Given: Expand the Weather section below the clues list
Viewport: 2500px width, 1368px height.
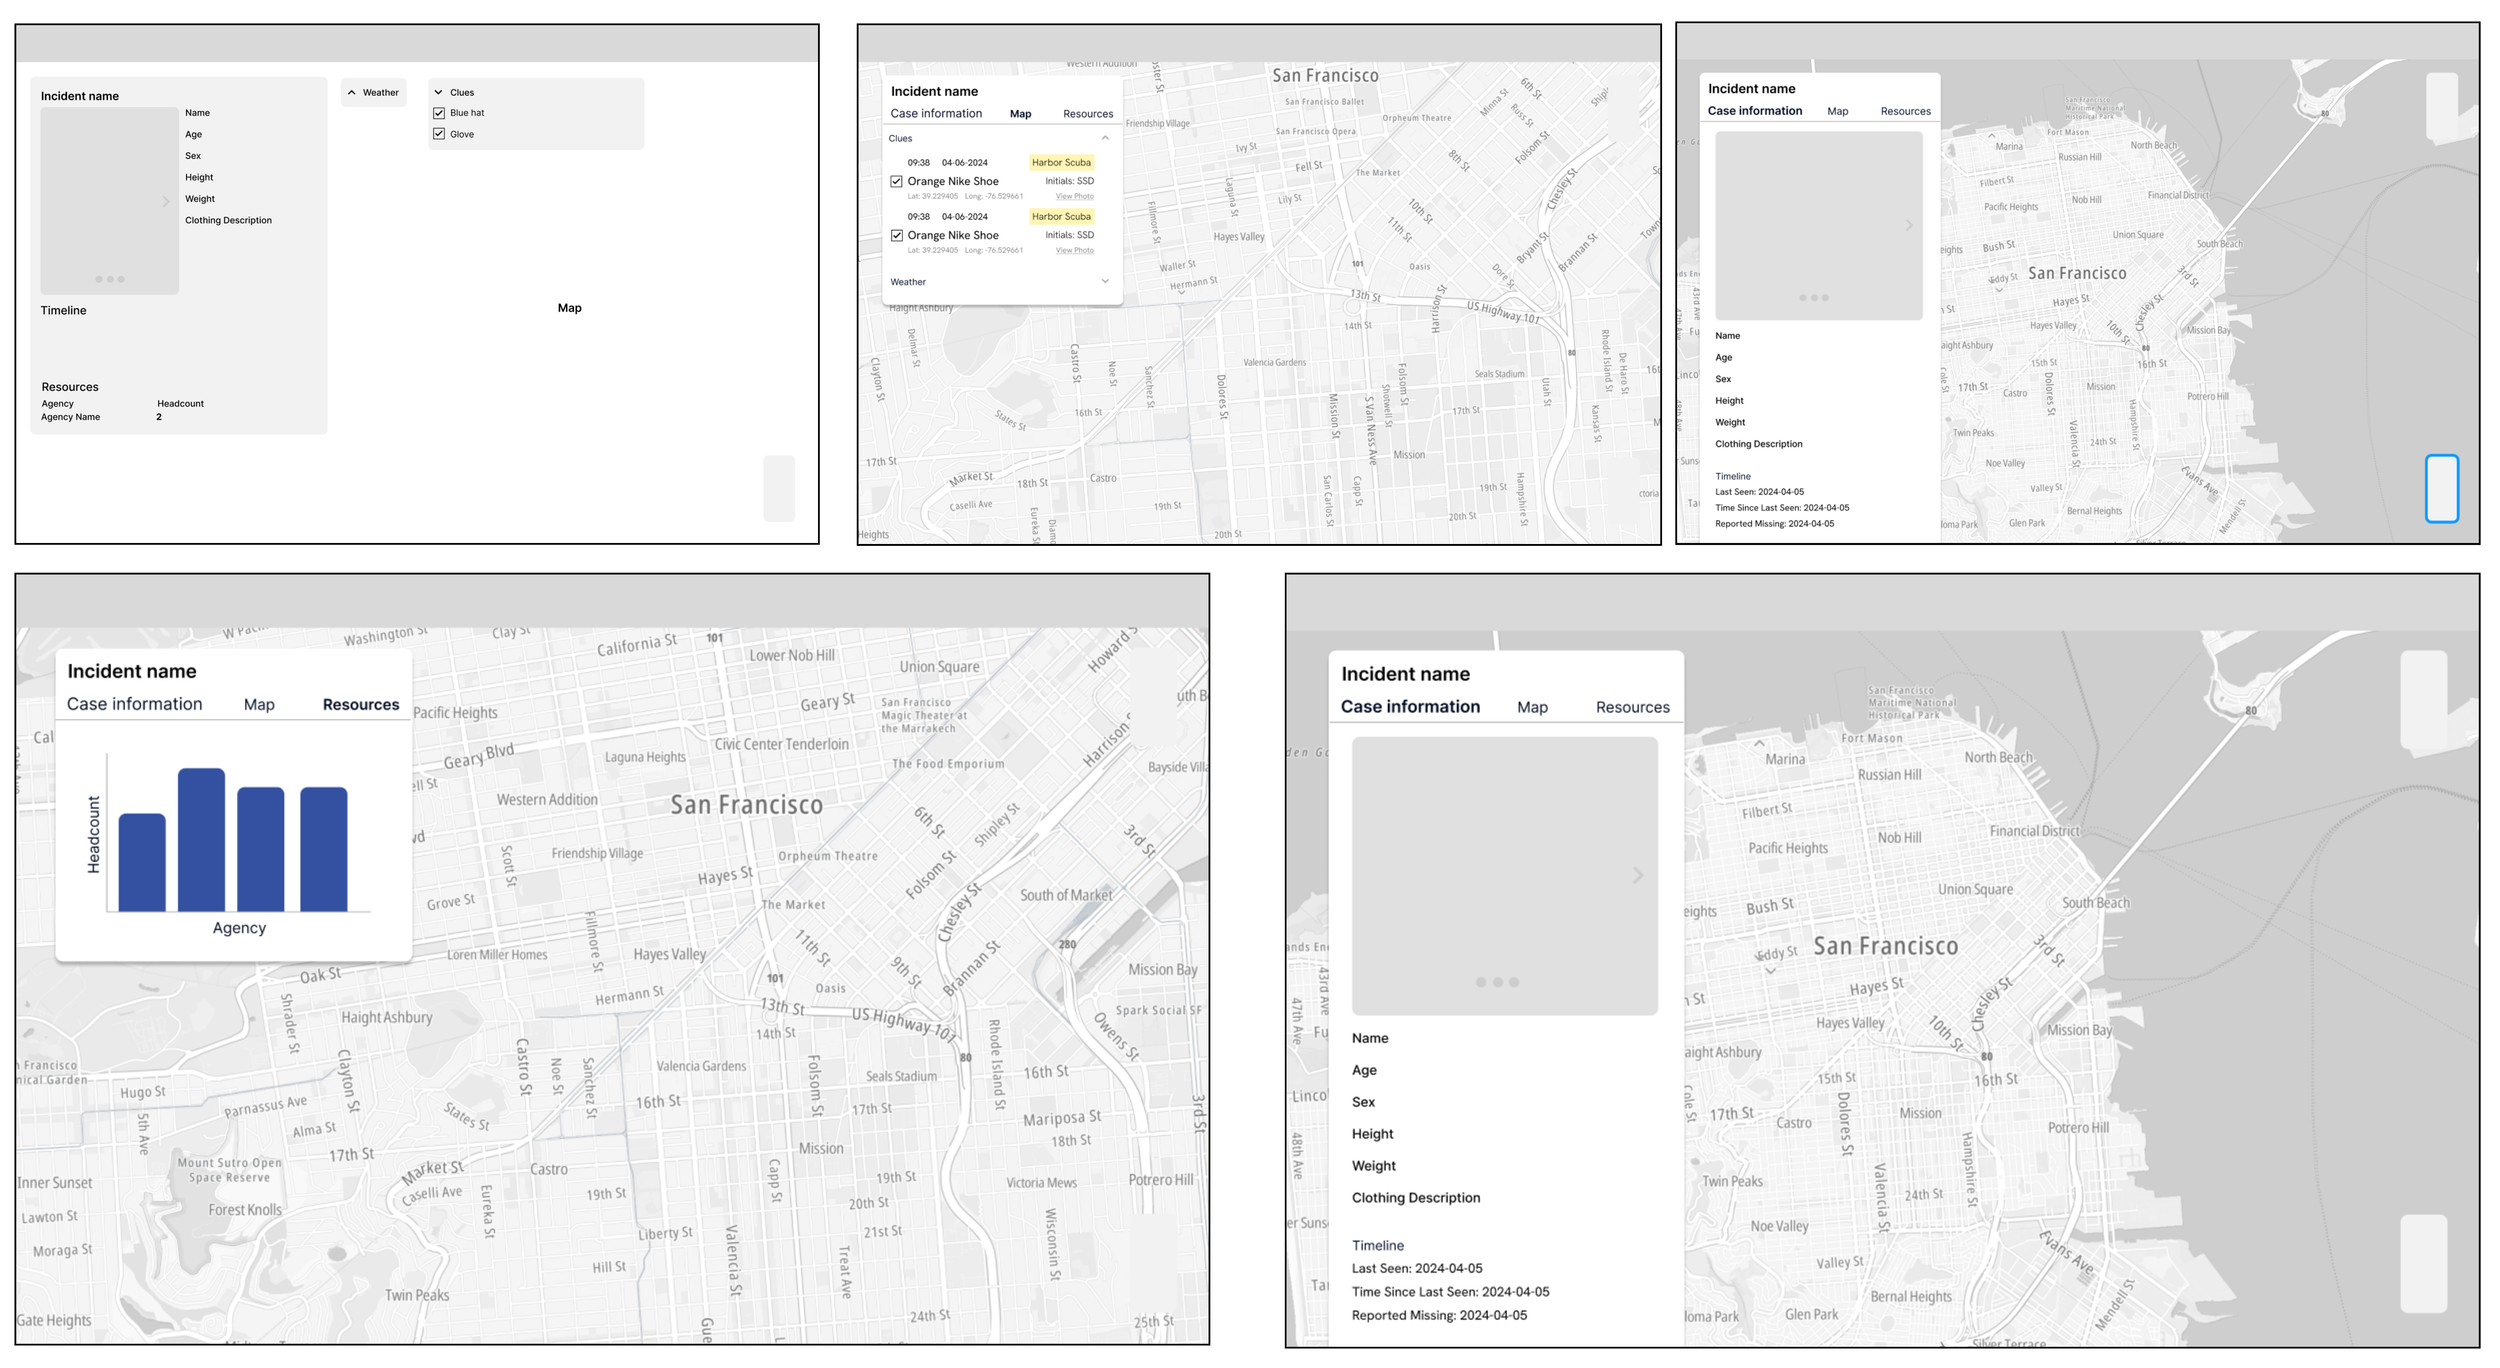Looking at the screenshot, I should [1105, 282].
